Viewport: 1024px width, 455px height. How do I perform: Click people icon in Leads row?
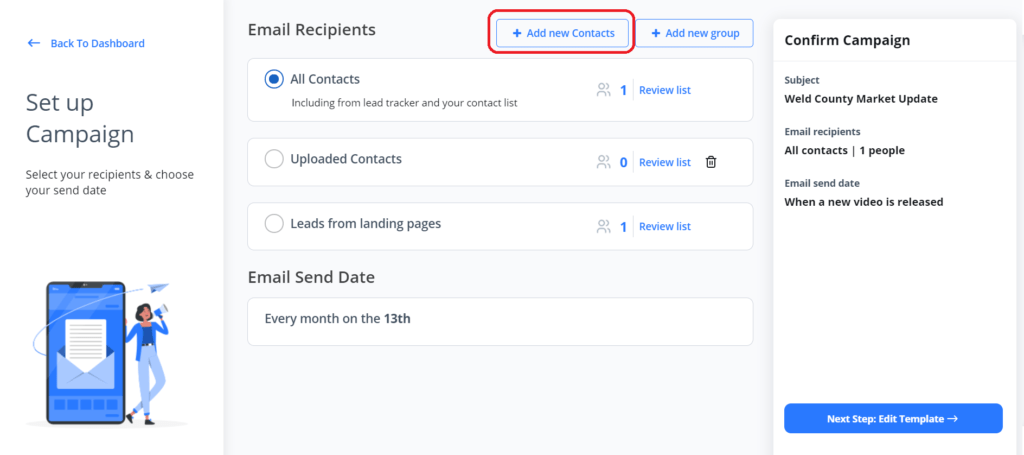point(603,226)
